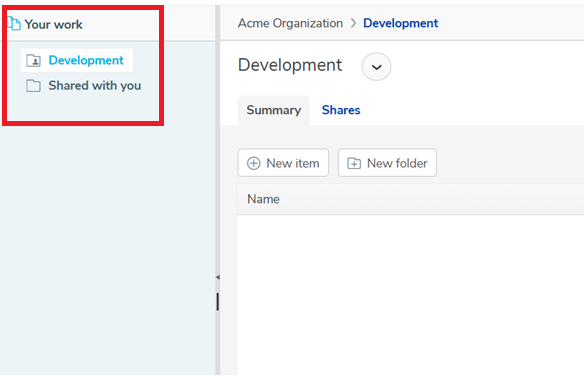Open the Development dropdown chevron
This screenshot has width=584, height=376.
(x=376, y=67)
